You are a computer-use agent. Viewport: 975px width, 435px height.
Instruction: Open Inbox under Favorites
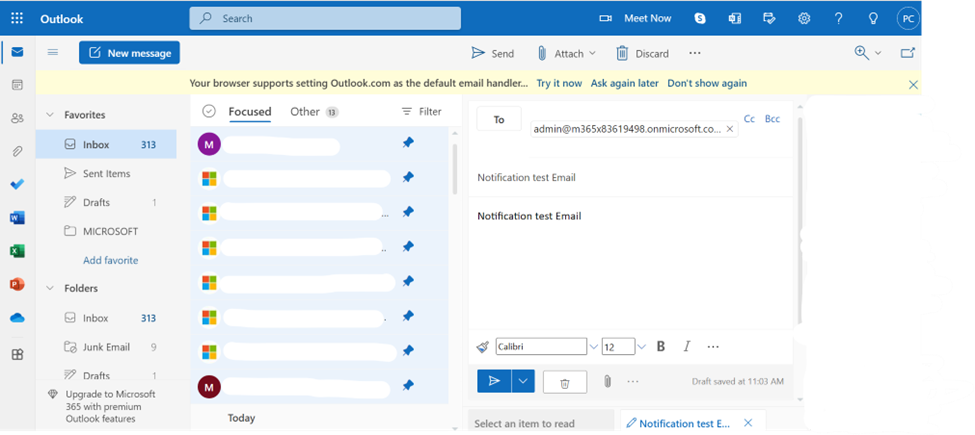(106, 144)
